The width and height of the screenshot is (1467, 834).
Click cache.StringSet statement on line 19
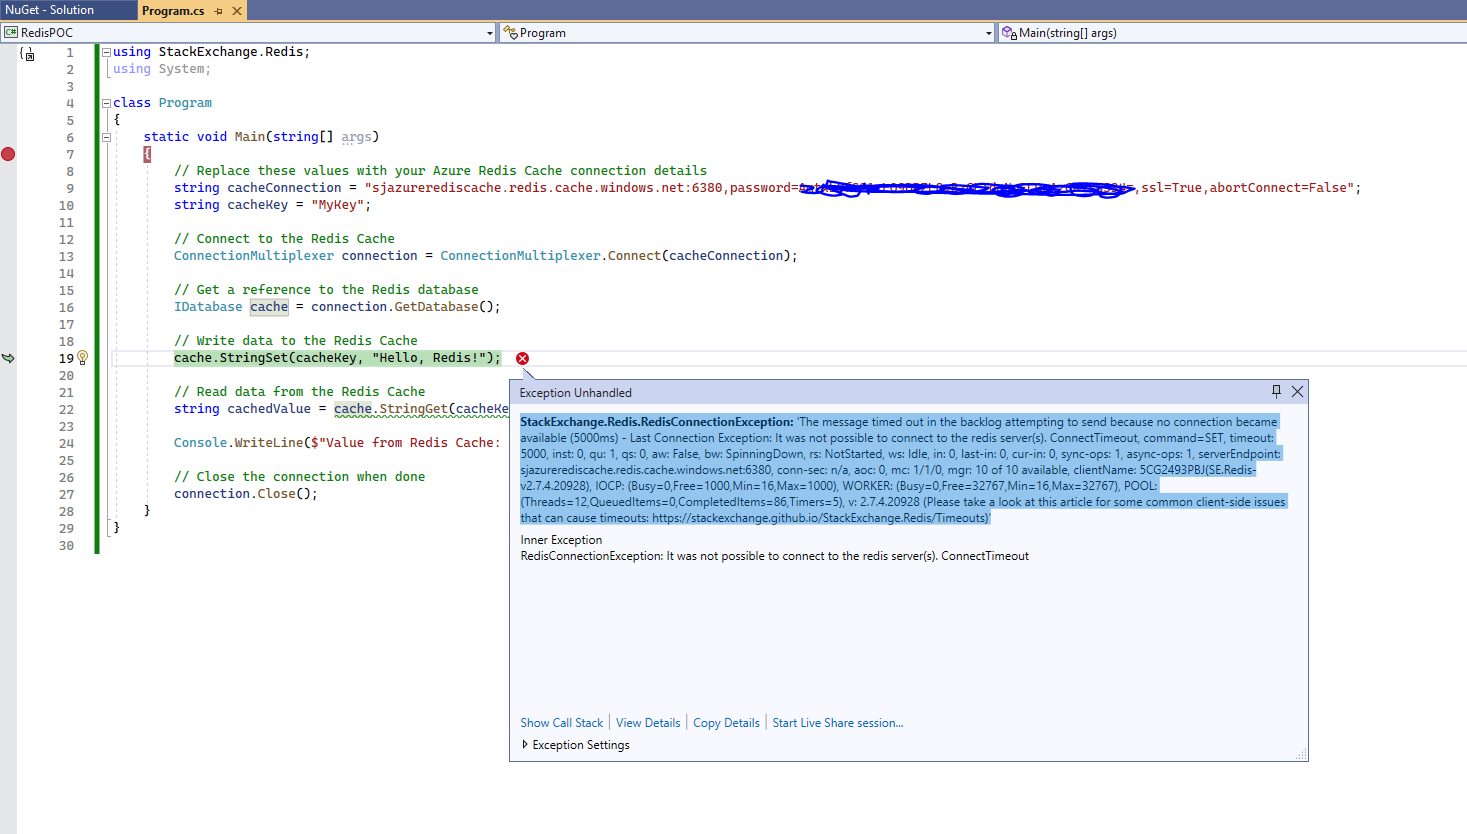[337, 358]
